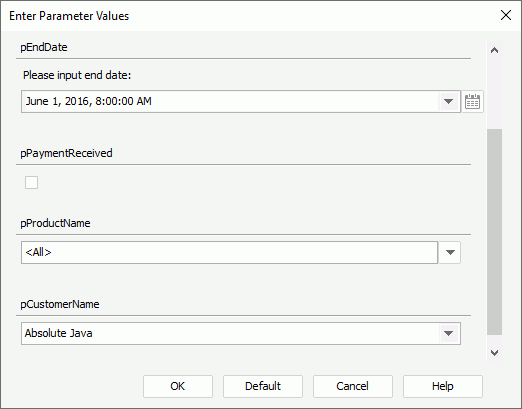The height and width of the screenshot is (409, 522).
Task: Open the pProductName dropdown arrow
Action: click(x=450, y=252)
